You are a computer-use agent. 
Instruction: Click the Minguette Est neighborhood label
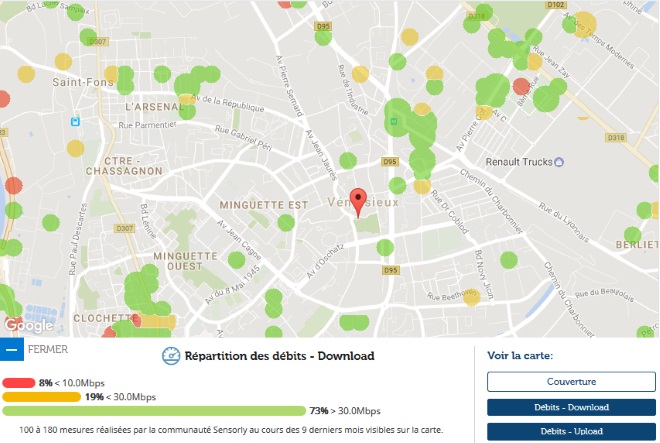pyautogui.click(x=264, y=204)
